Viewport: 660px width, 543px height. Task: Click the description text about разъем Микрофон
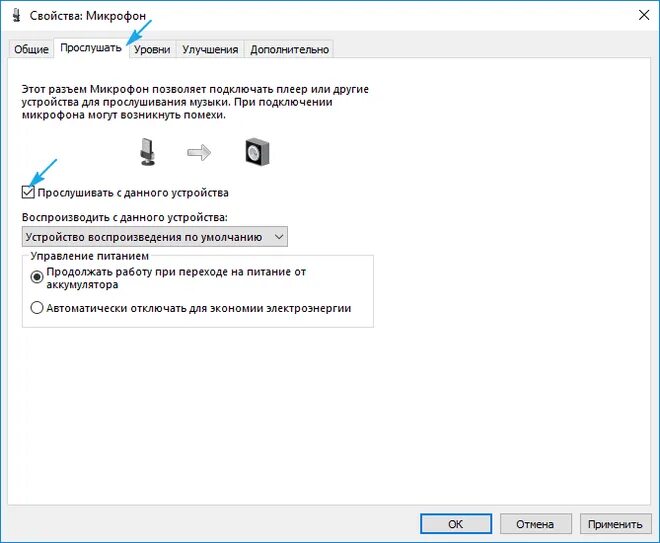coord(195,102)
